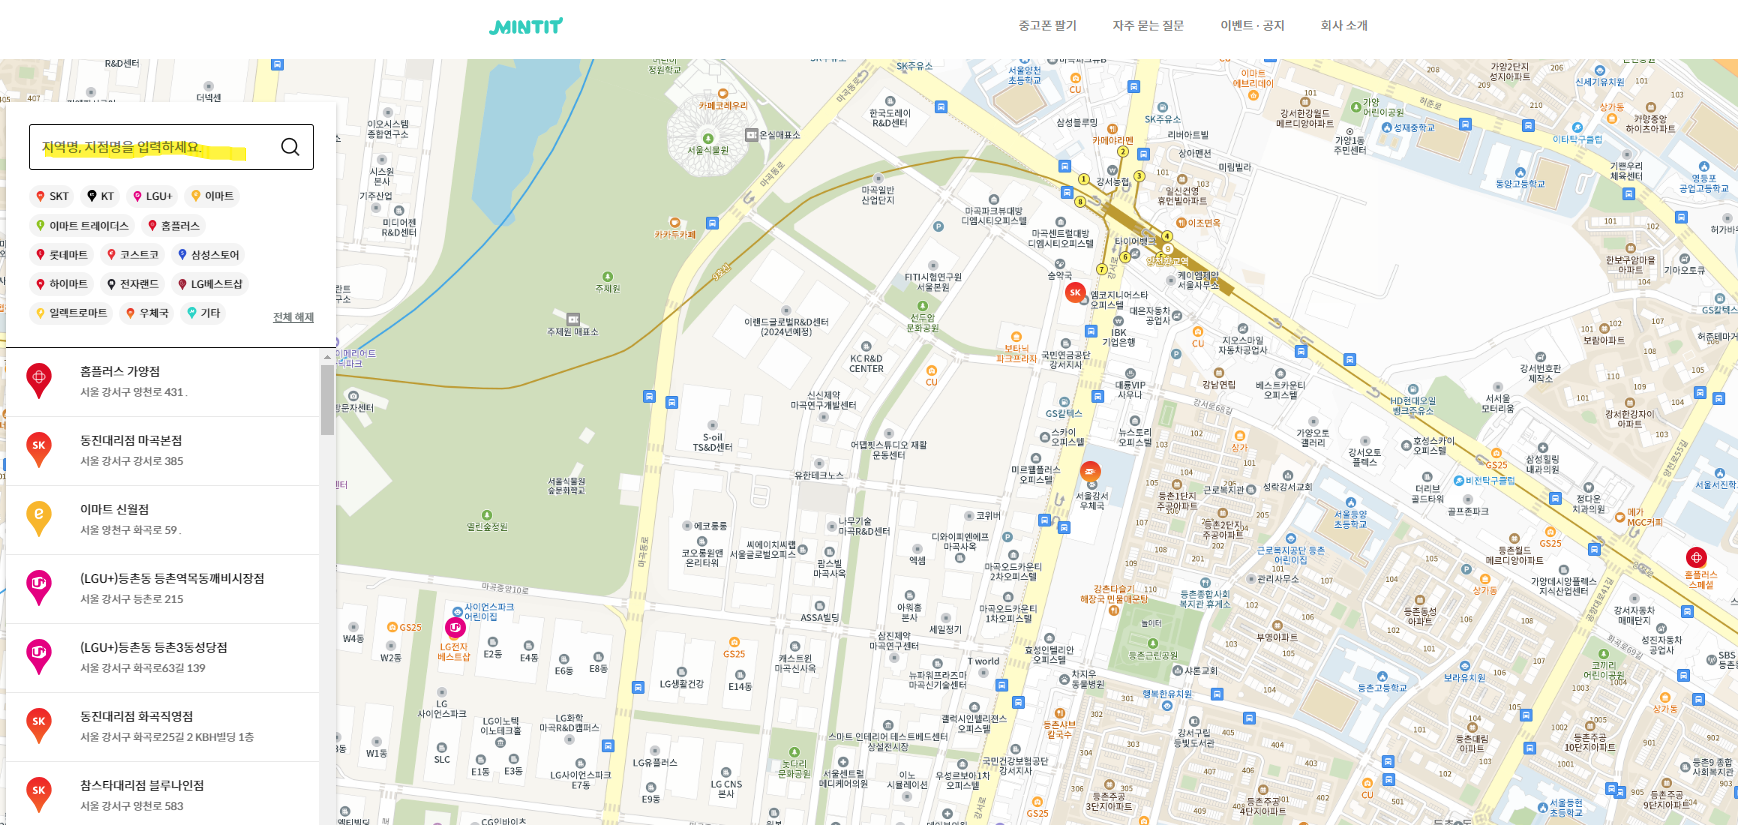Image resolution: width=1738 pixels, height=825 pixels.
Task: Toggle the 코스트코 filter chip
Action: click(x=133, y=255)
